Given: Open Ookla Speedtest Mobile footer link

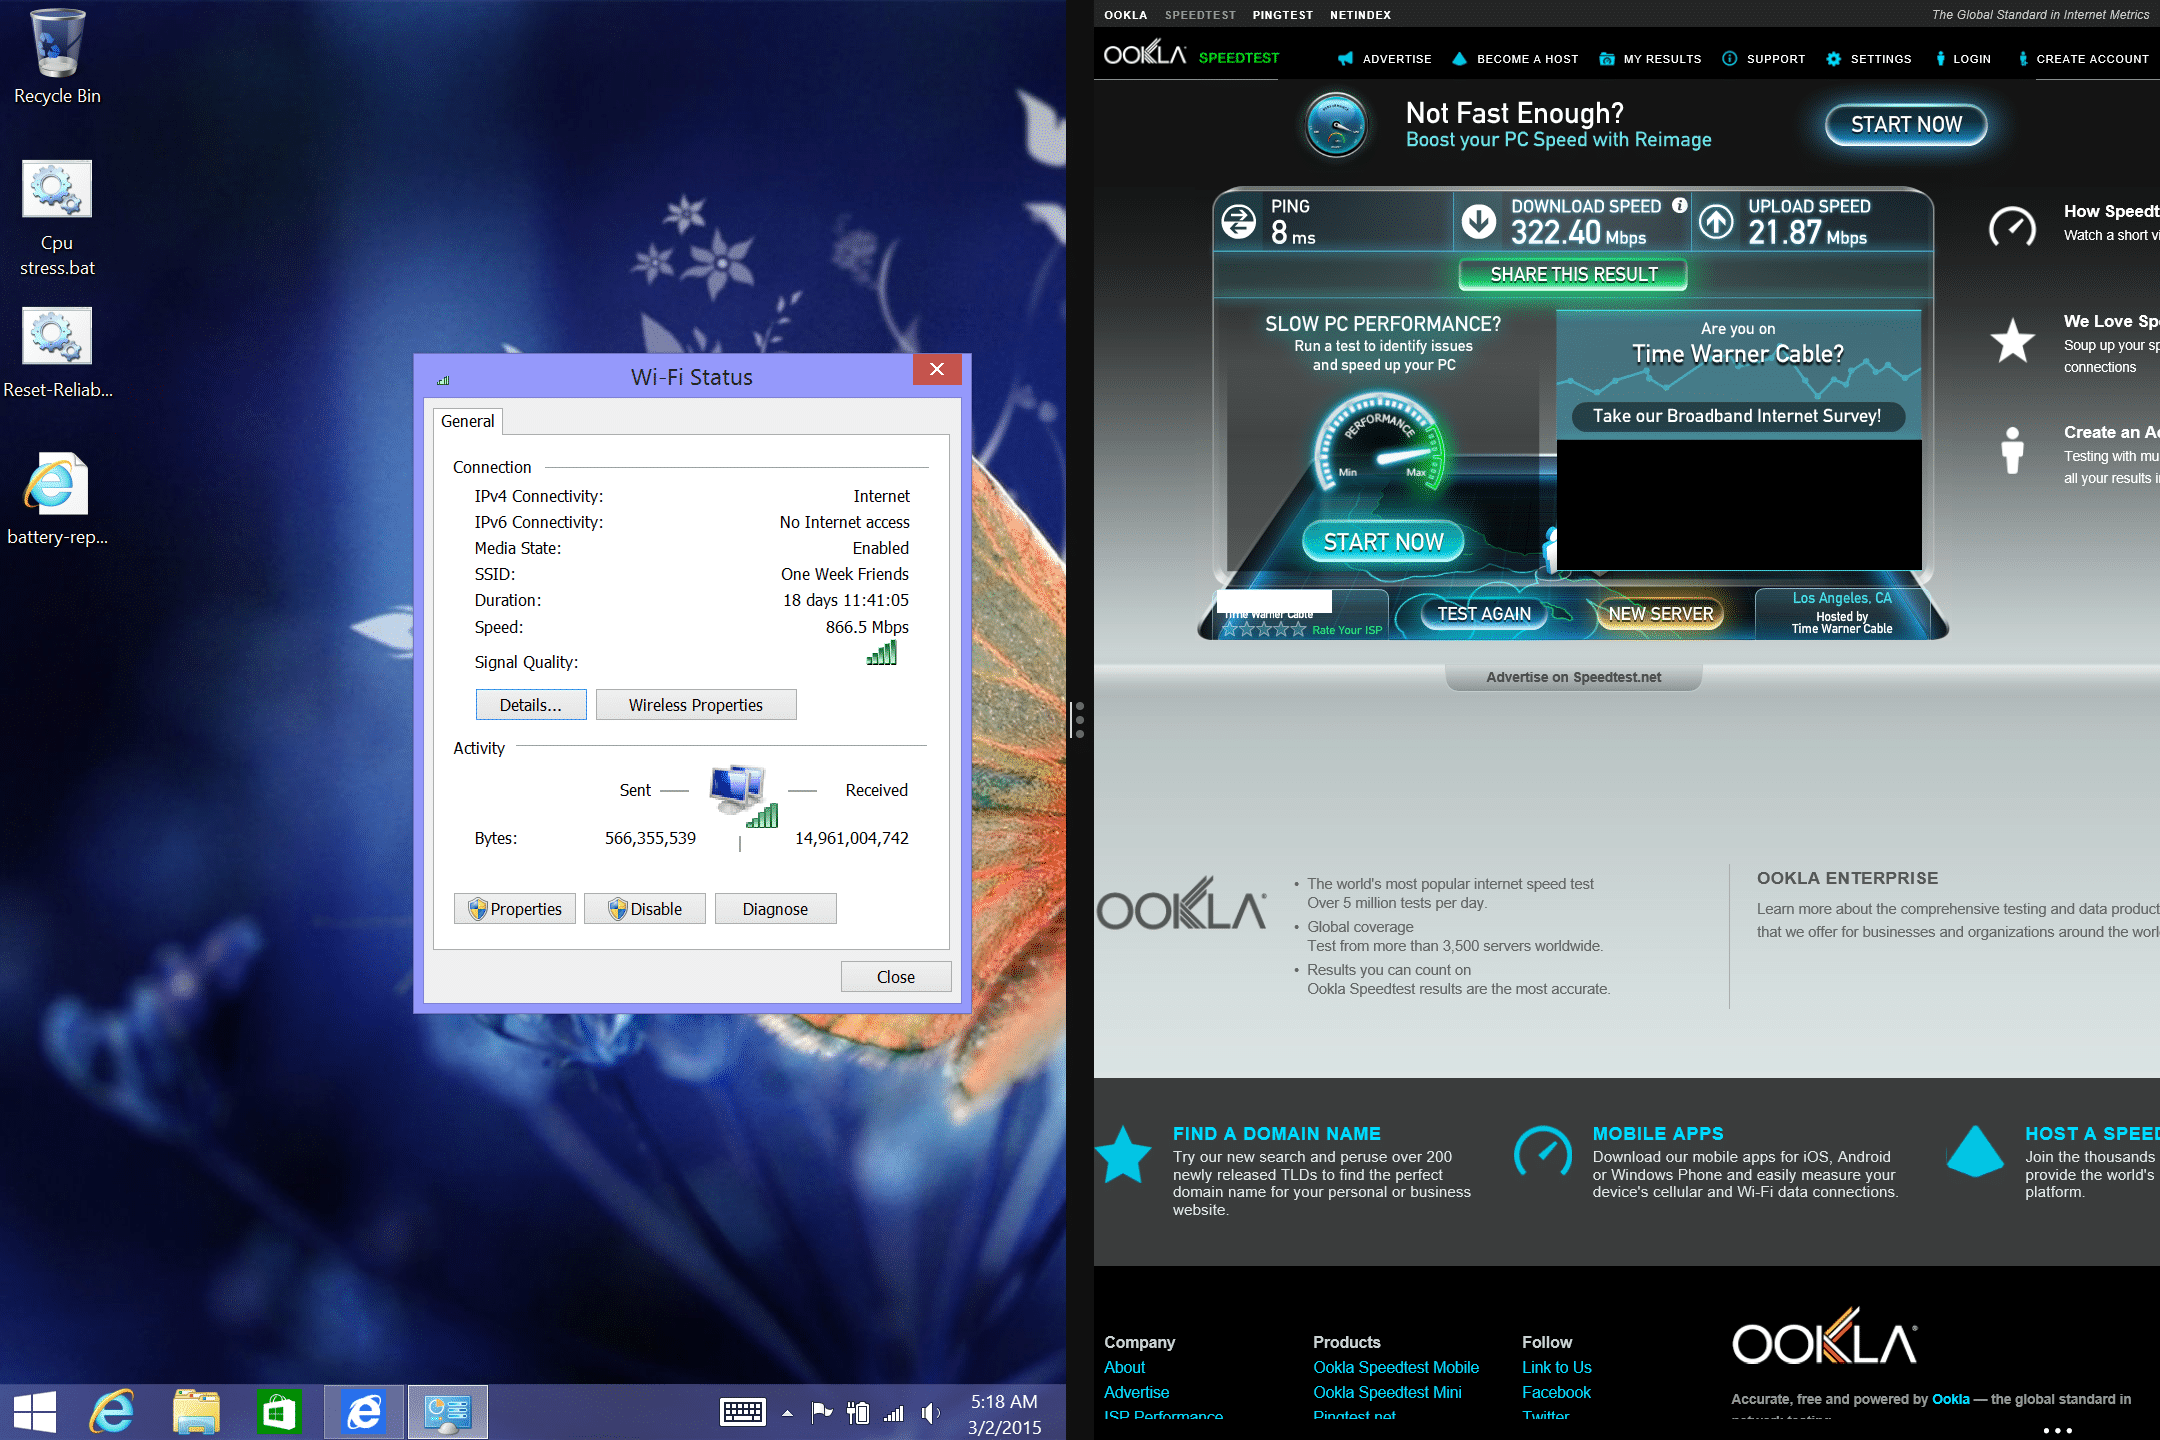Looking at the screenshot, I should (1396, 1367).
